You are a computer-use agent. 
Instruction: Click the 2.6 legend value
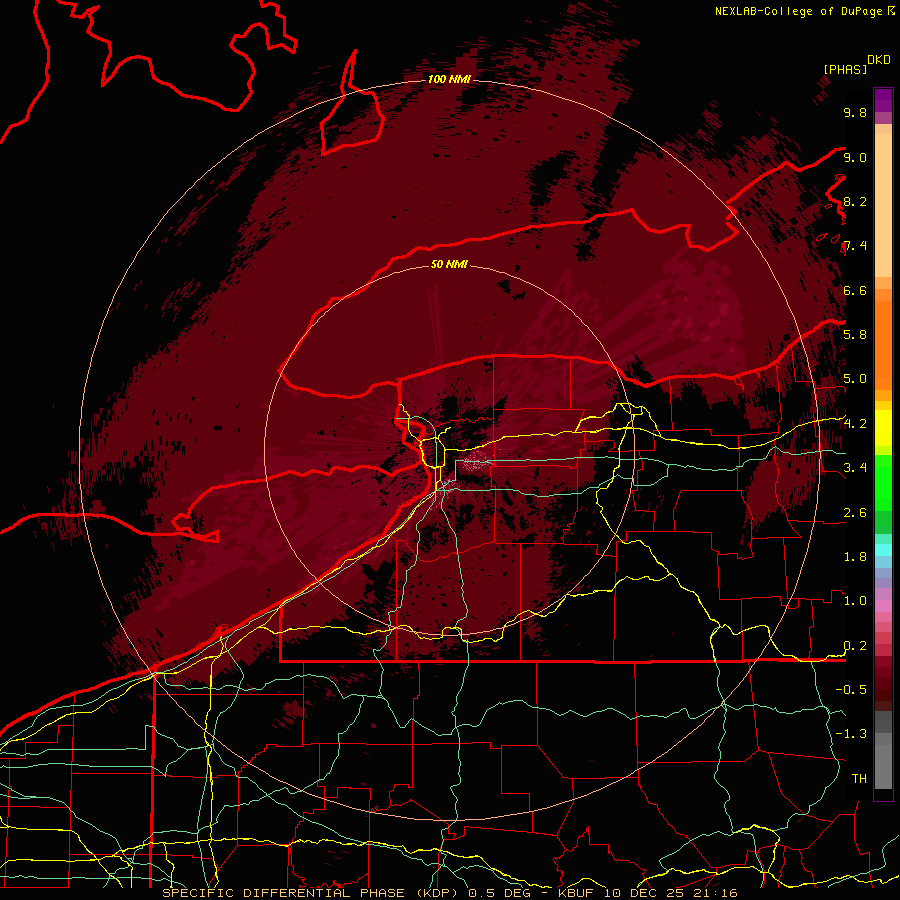pyautogui.click(x=855, y=513)
